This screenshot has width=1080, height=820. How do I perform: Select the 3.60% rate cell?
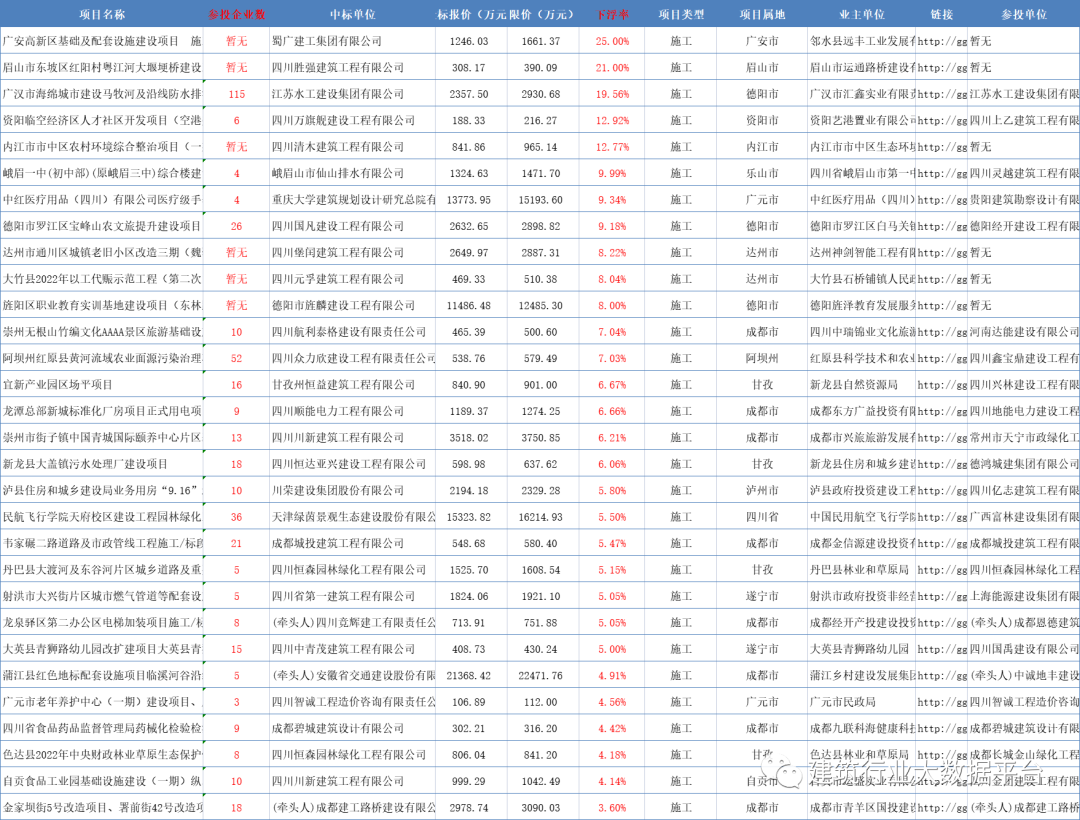612,808
